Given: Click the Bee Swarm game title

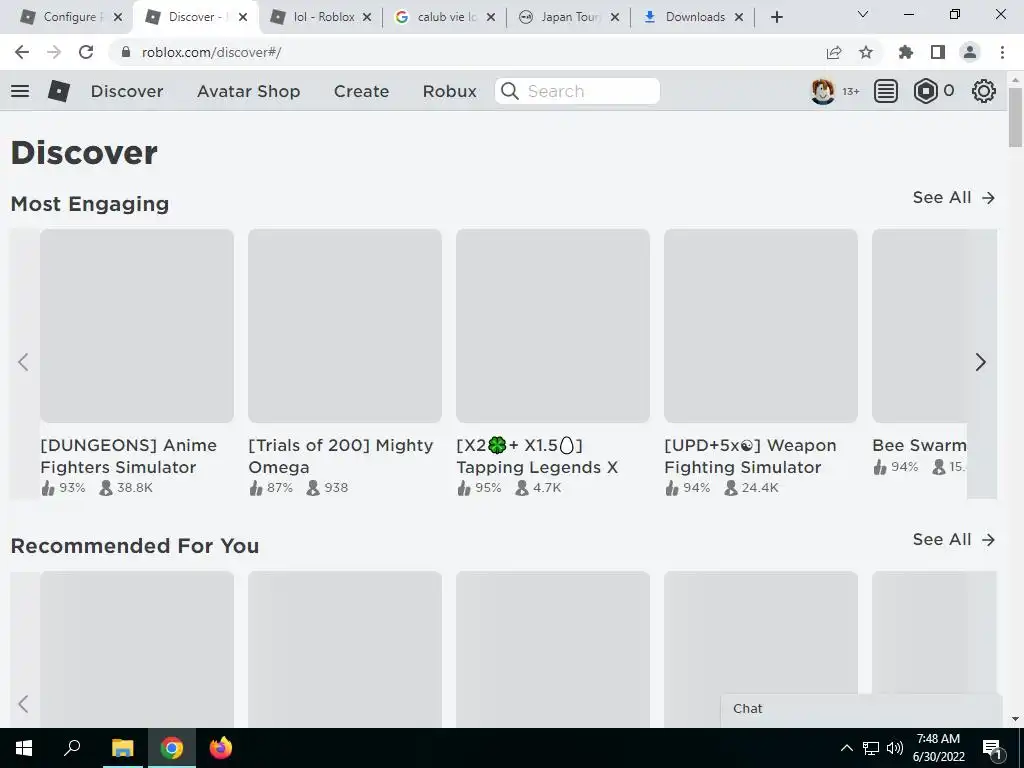Looking at the screenshot, I should pos(919,445).
